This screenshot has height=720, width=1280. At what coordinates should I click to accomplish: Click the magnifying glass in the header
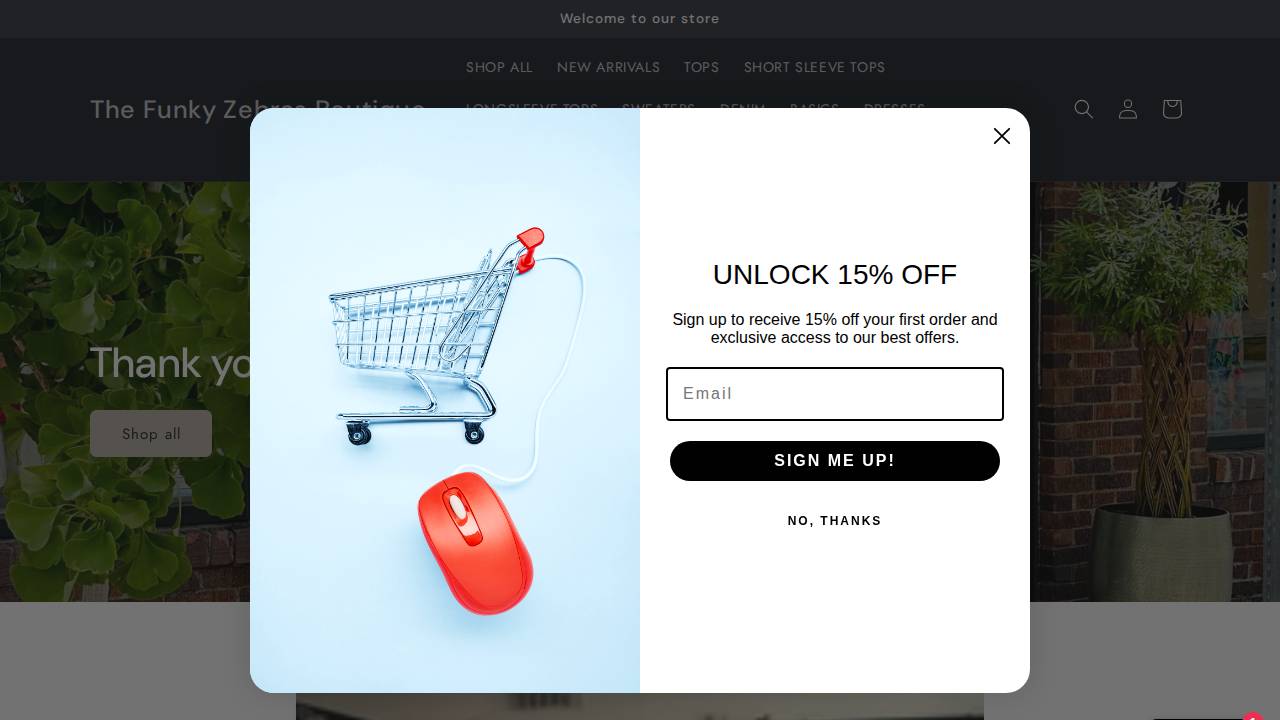[1083, 109]
